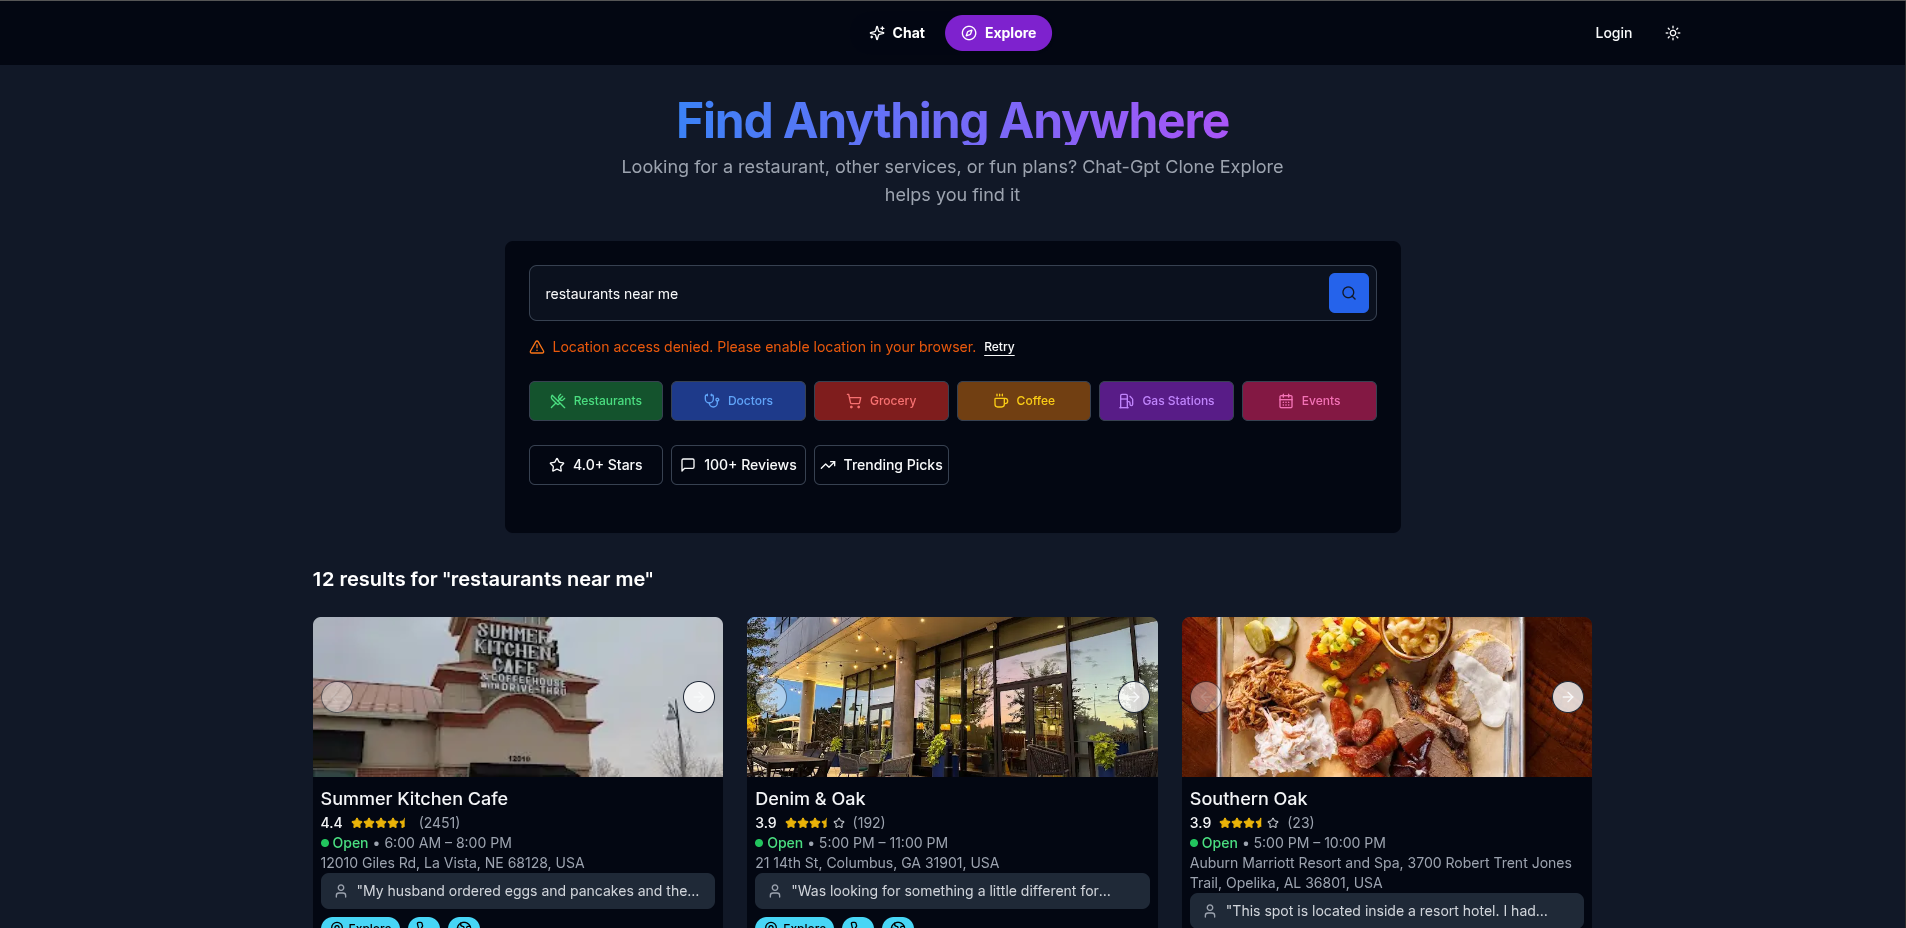
Task: Toggle the light/dark theme sun icon
Action: point(1673,33)
